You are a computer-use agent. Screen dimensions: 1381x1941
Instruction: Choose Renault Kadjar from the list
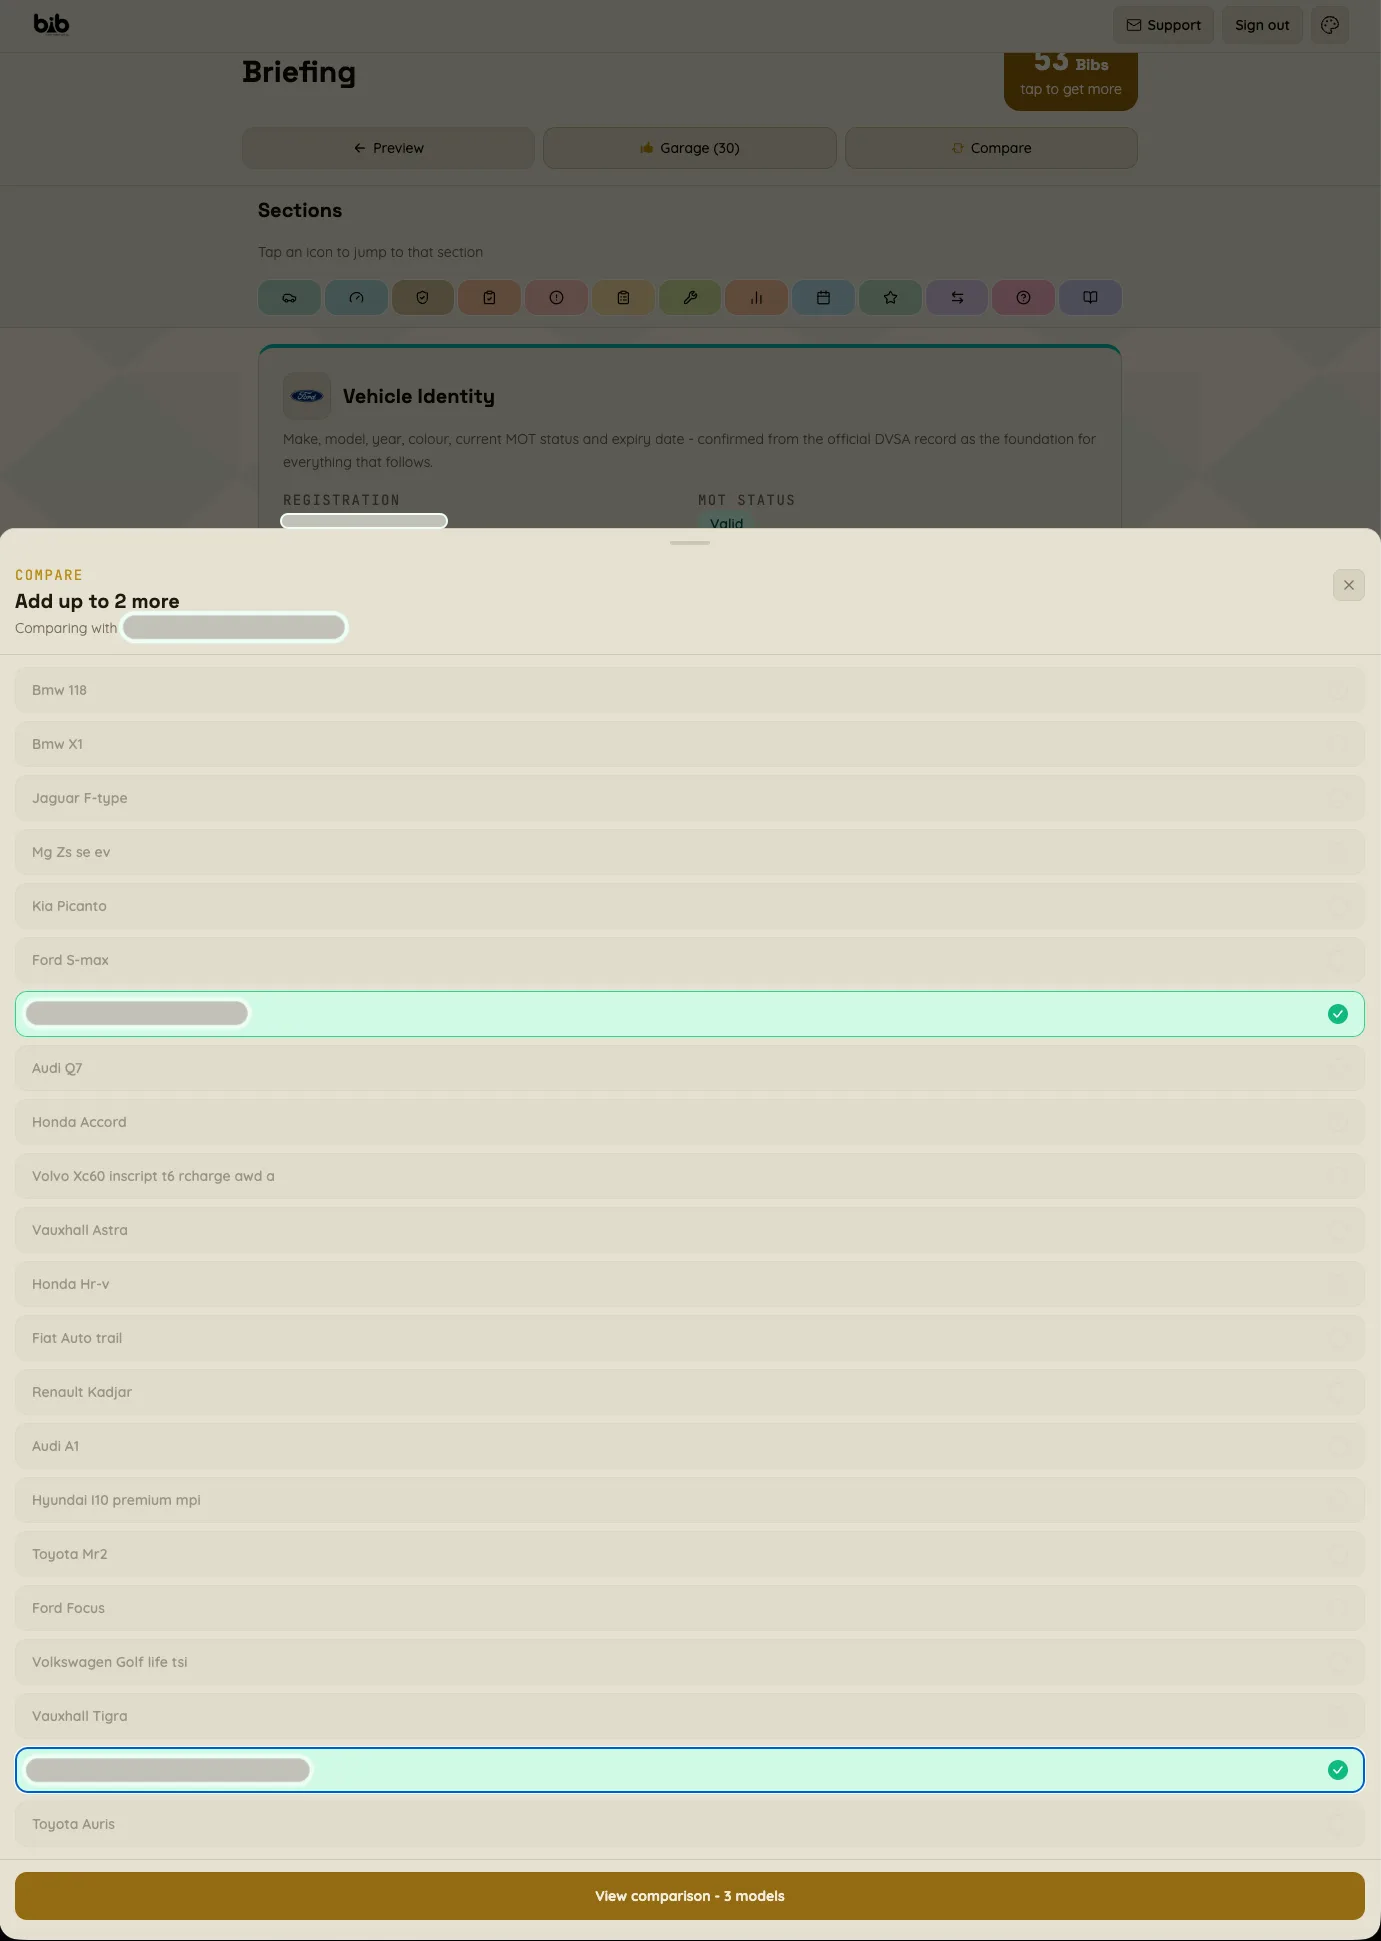690,1392
